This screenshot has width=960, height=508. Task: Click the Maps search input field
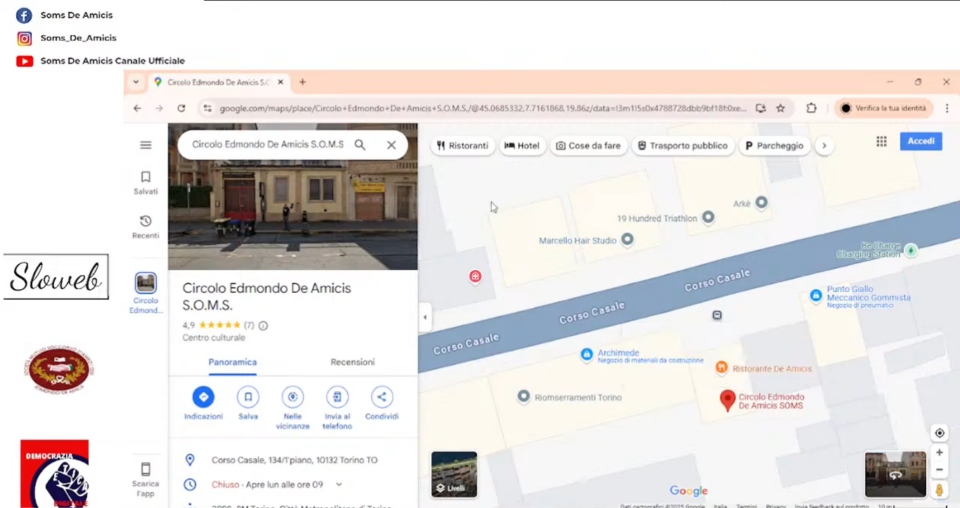coord(267,145)
